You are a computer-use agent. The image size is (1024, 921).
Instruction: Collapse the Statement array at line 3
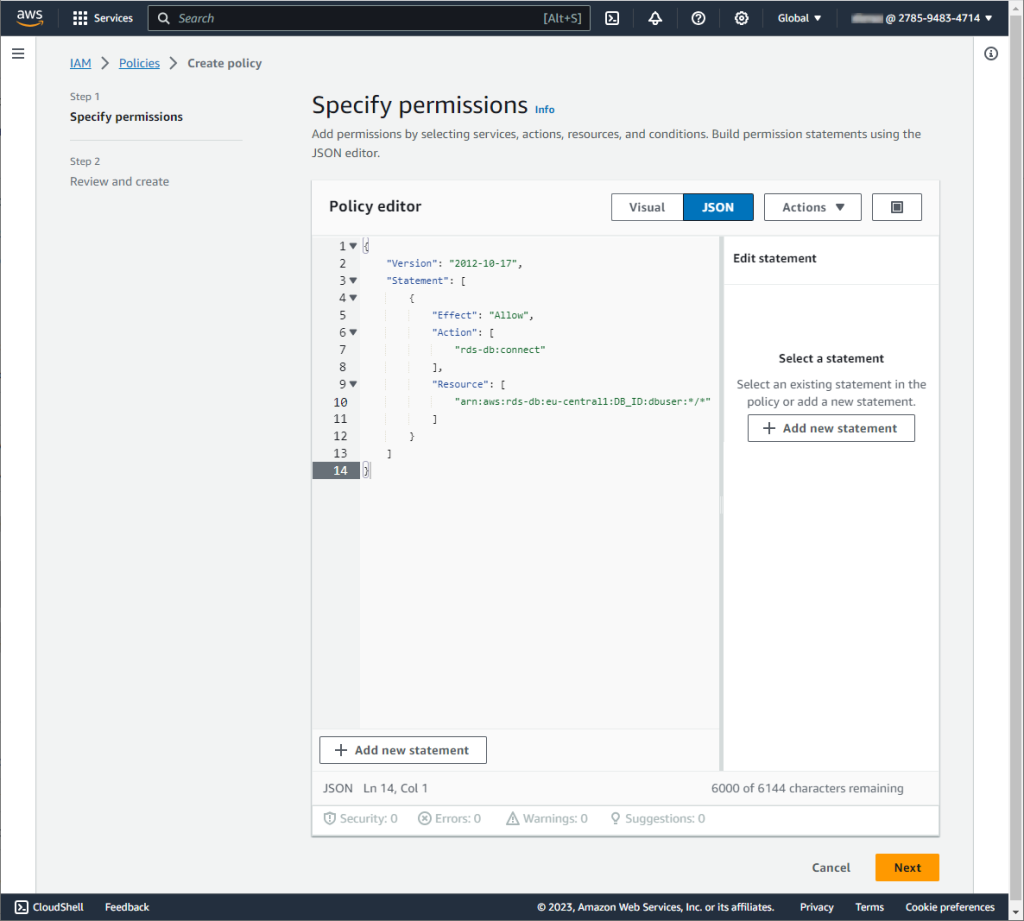[353, 280]
